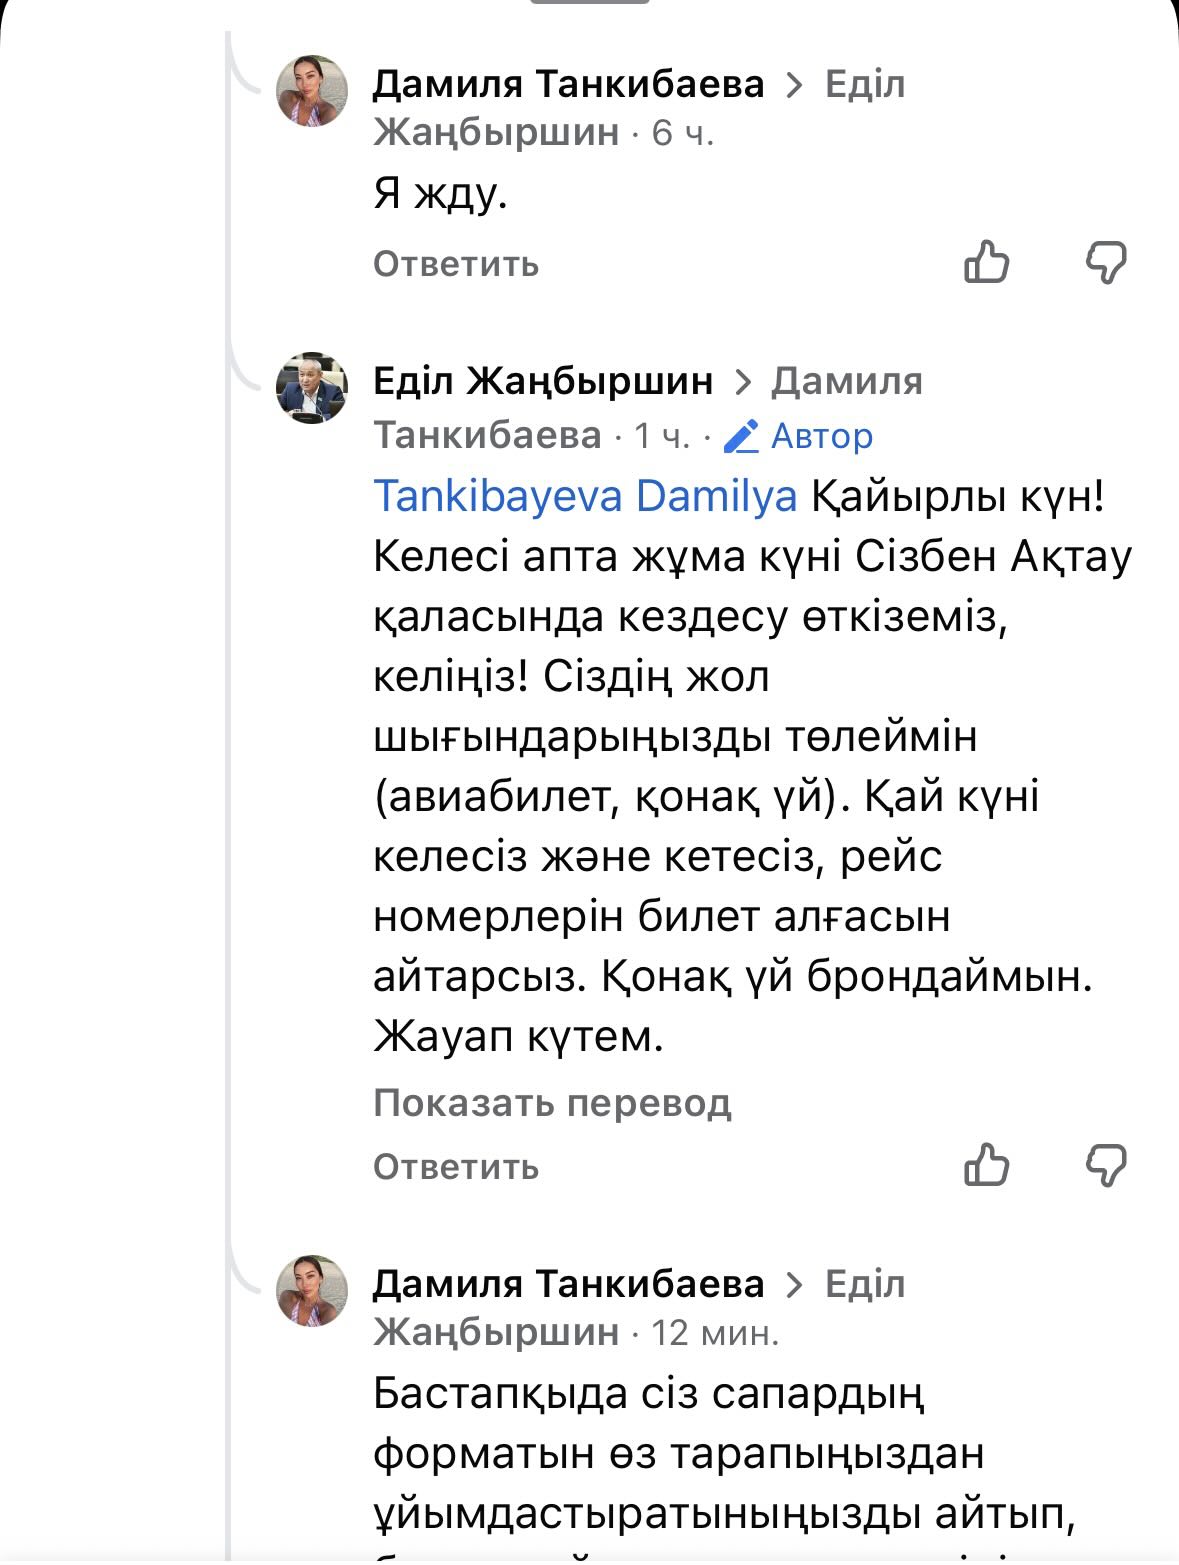Open the Tankibayeva Damilya mention link
1179x1565 pixels.
pos(585,496)
